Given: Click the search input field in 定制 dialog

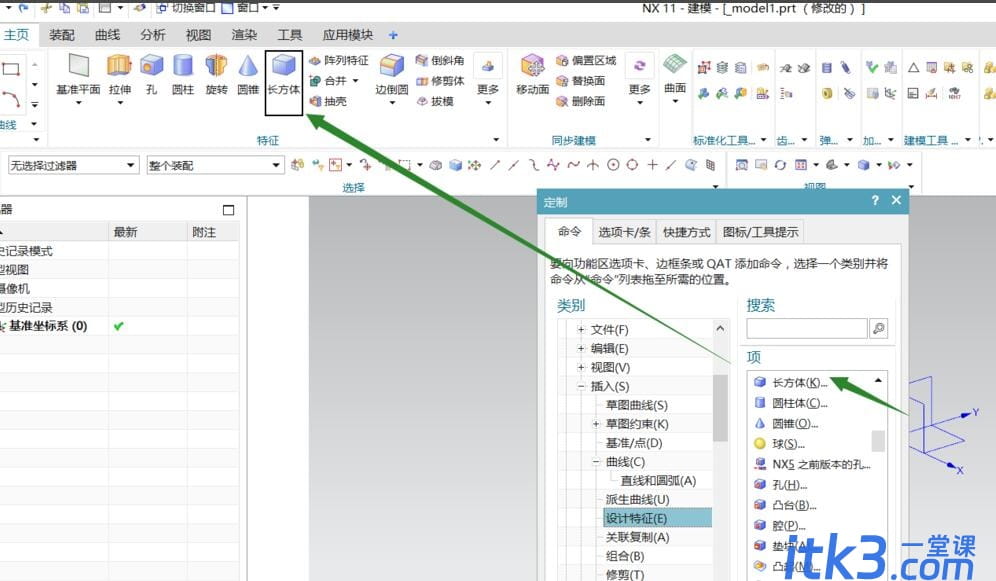Looking at the screenshot, I should [807, 328].
